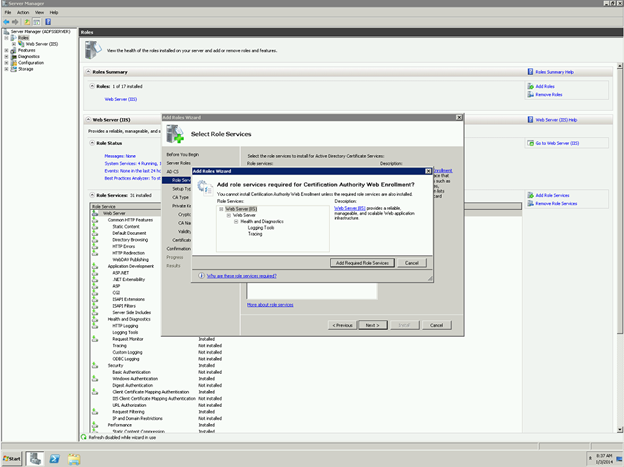
Task: Select 'Tracing' in dialog role services tree
Action: coord(255,234)
